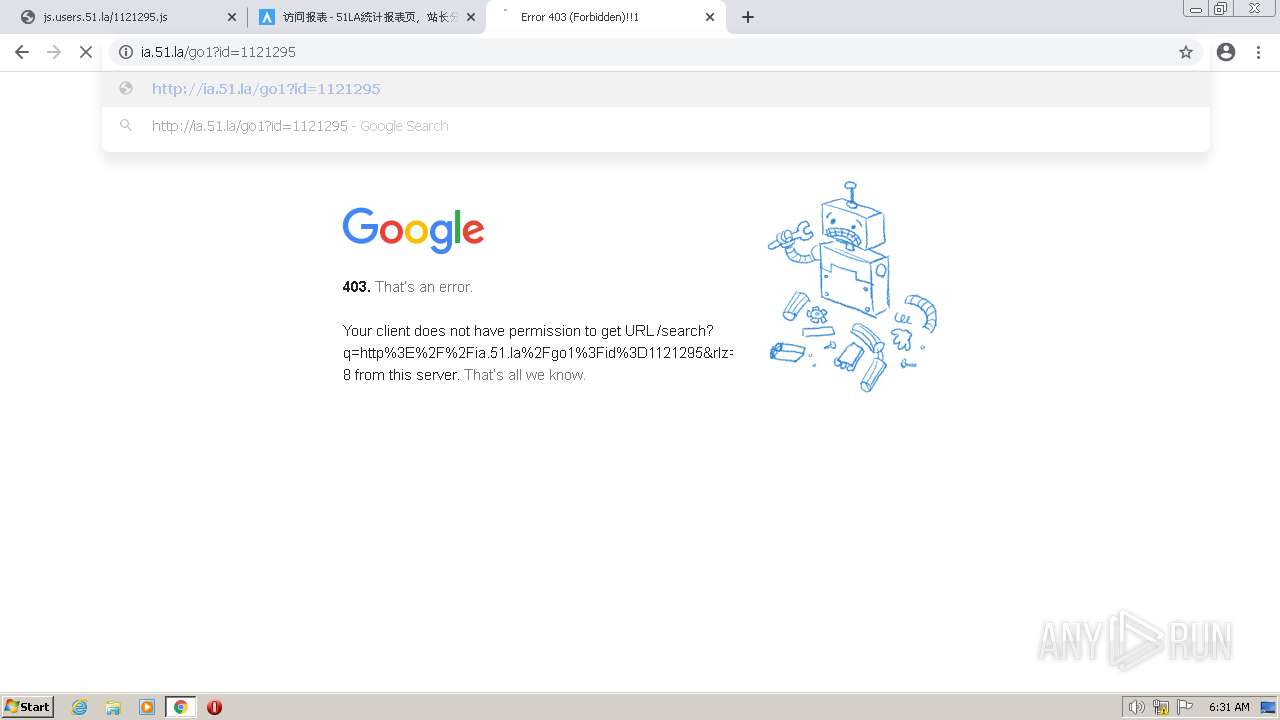
Task: Click the address bar URL field
Action: [655, 52]
